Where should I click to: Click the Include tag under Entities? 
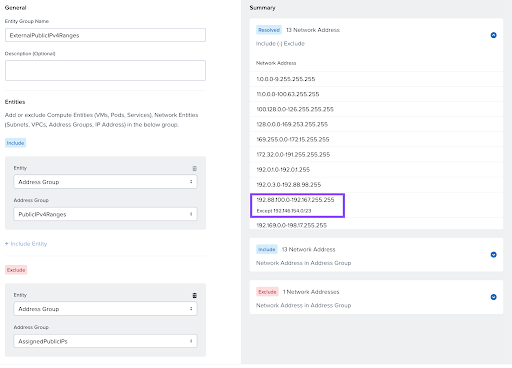15,143
